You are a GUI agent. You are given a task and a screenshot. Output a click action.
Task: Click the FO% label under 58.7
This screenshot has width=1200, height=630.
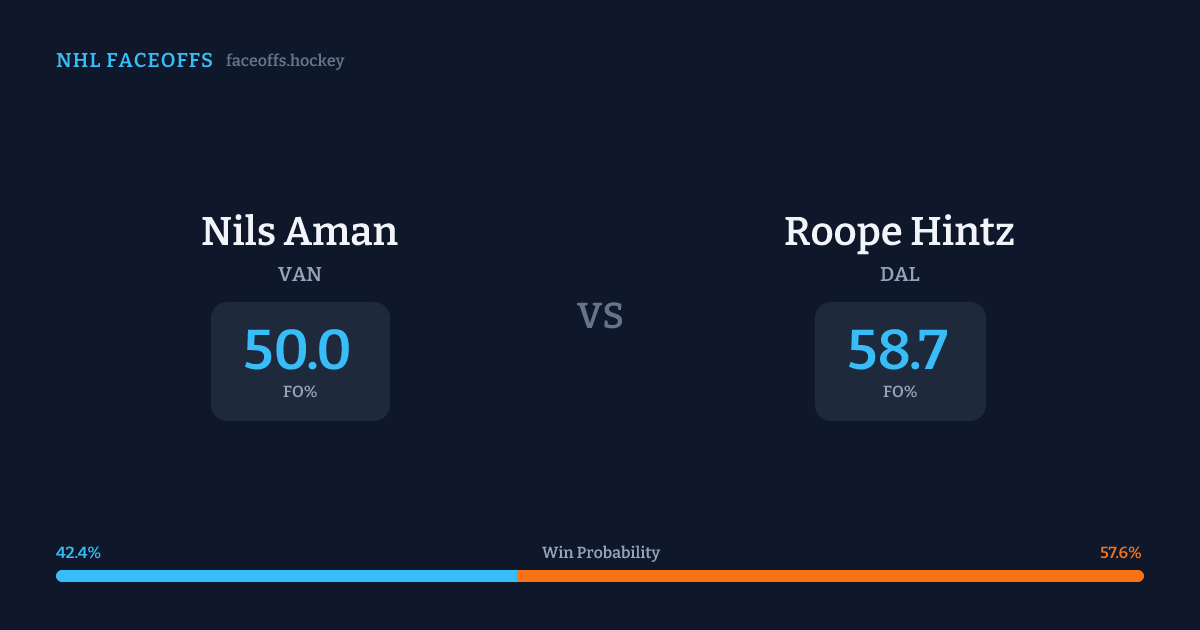tap(900, 392)
